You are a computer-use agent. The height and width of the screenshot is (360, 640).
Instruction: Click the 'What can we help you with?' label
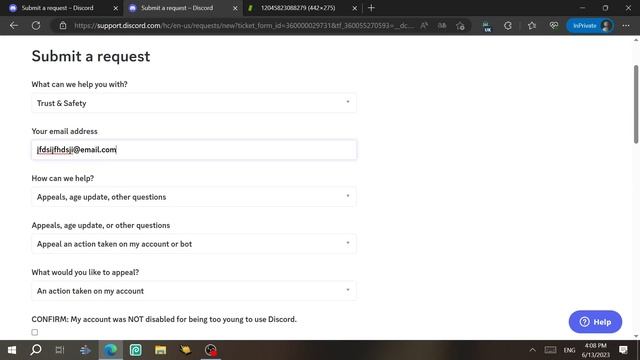80,84
